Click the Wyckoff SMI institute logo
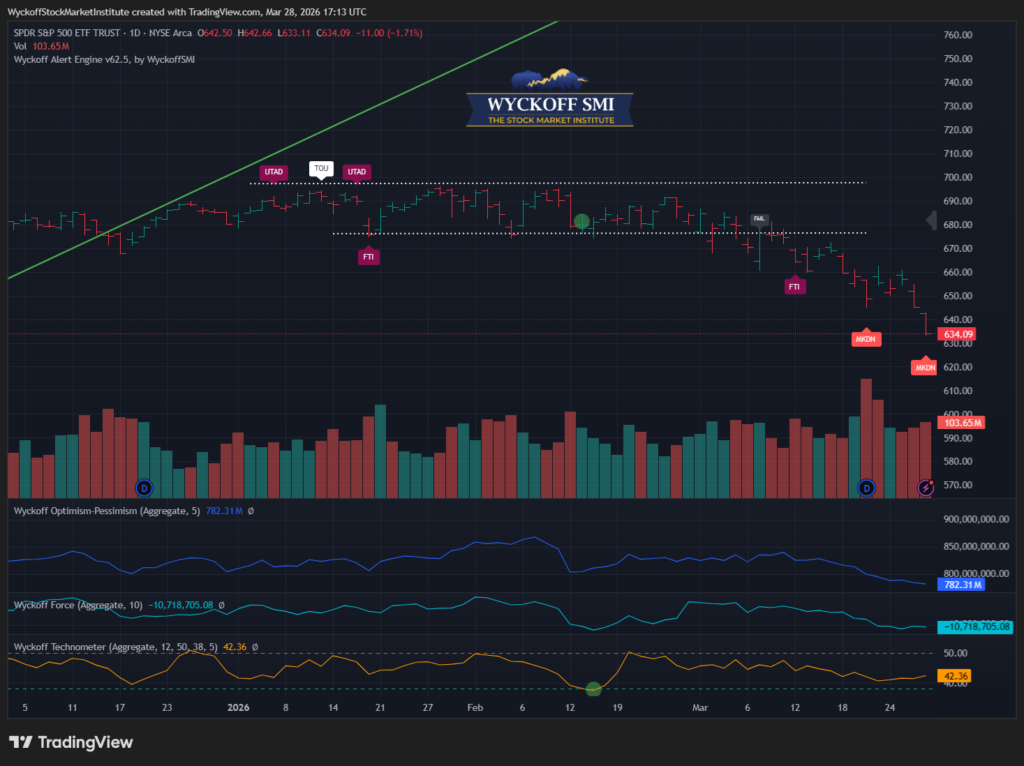The width and height of the screenshot is (1024, 766). click(x=550, y=99)
